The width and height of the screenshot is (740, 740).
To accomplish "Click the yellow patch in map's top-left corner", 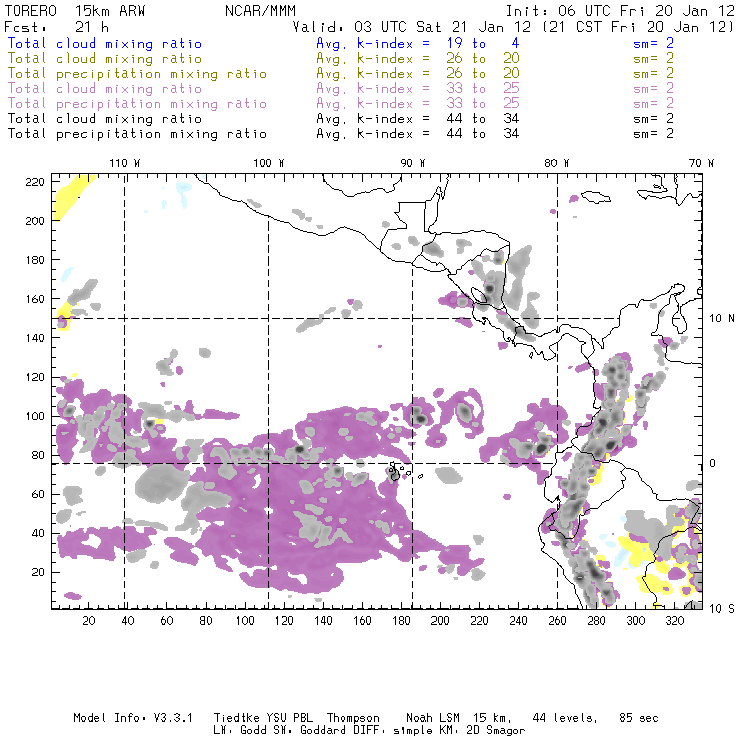I will [69, 196].
